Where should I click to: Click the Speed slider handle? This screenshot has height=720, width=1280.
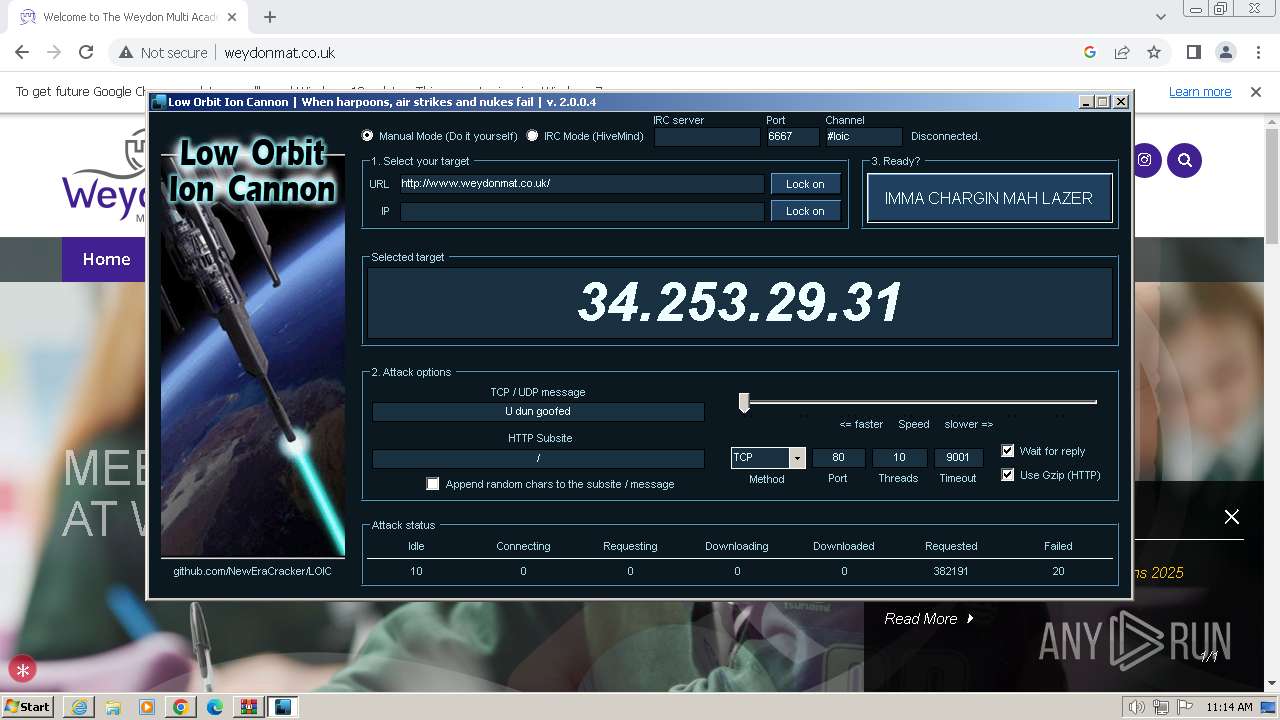(x=744, y=402)
